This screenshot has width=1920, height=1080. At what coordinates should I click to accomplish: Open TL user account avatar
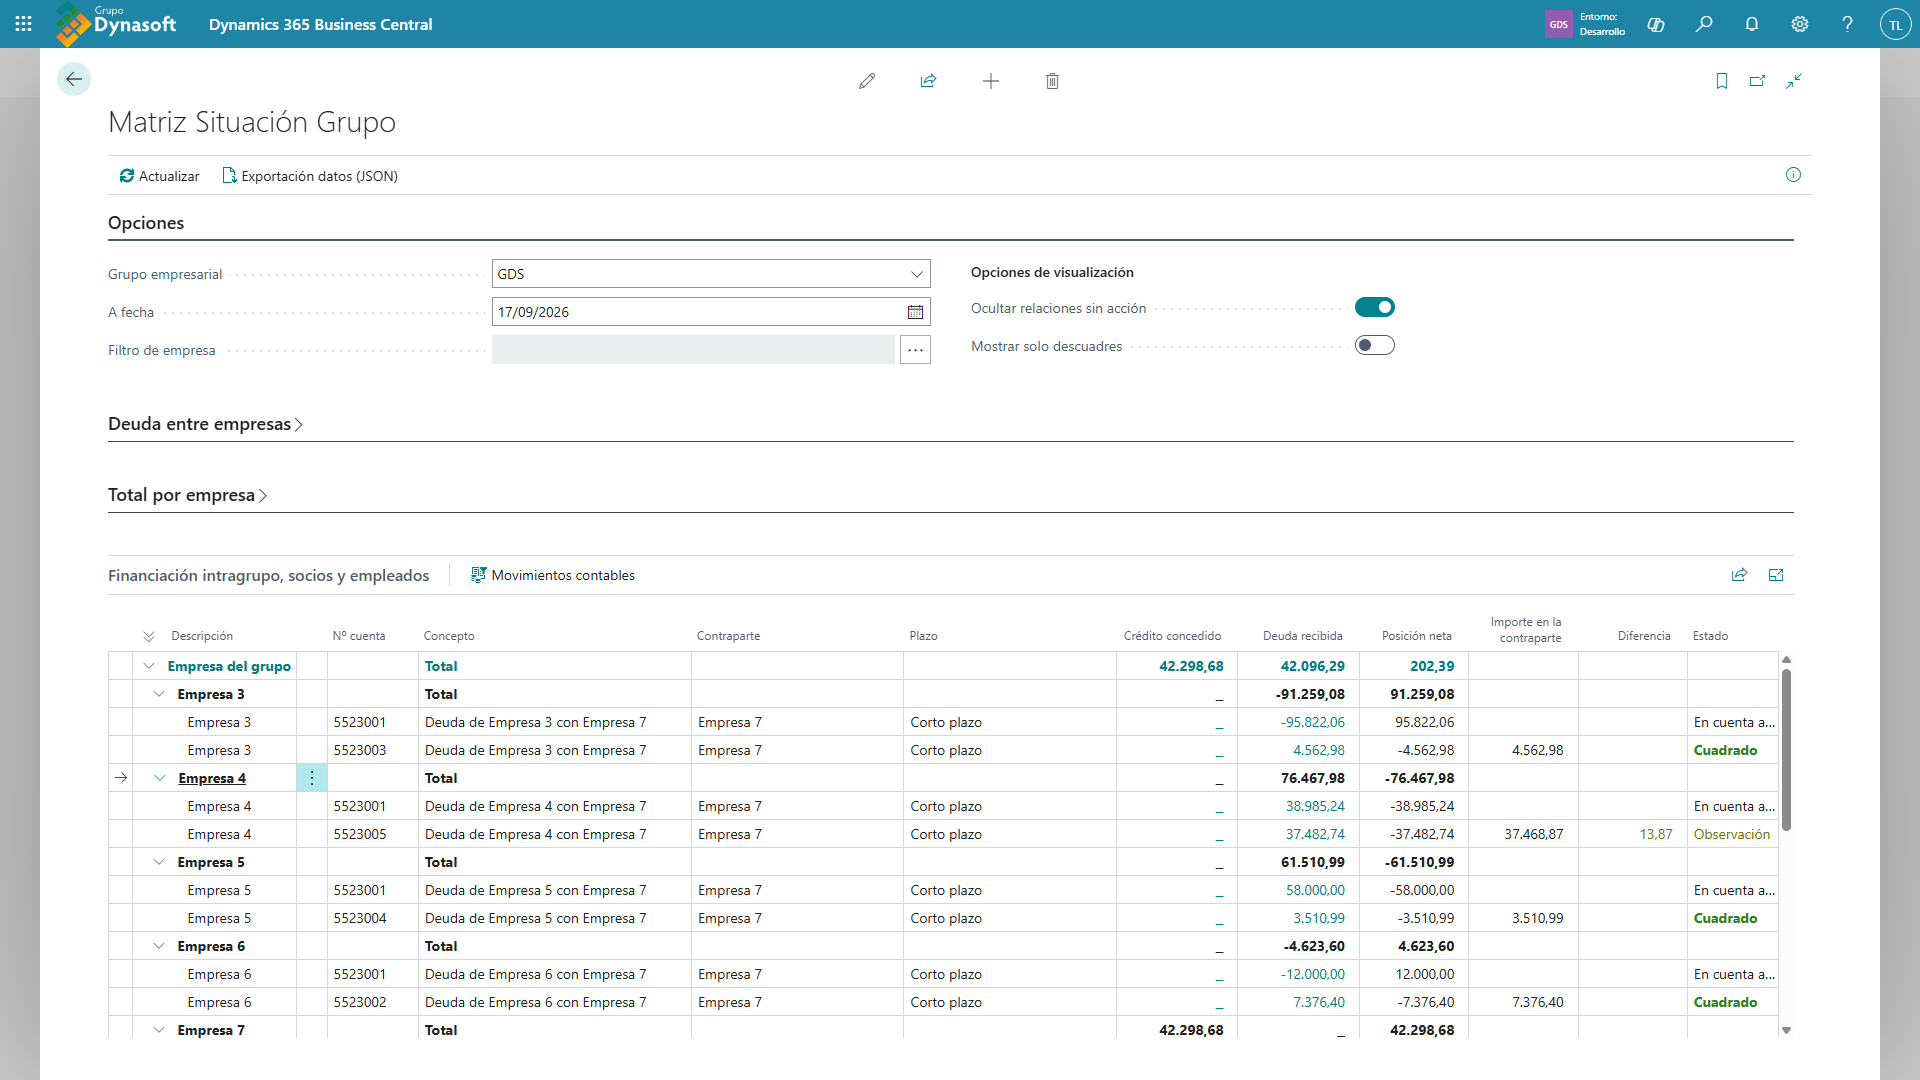tap(1896, 24)
